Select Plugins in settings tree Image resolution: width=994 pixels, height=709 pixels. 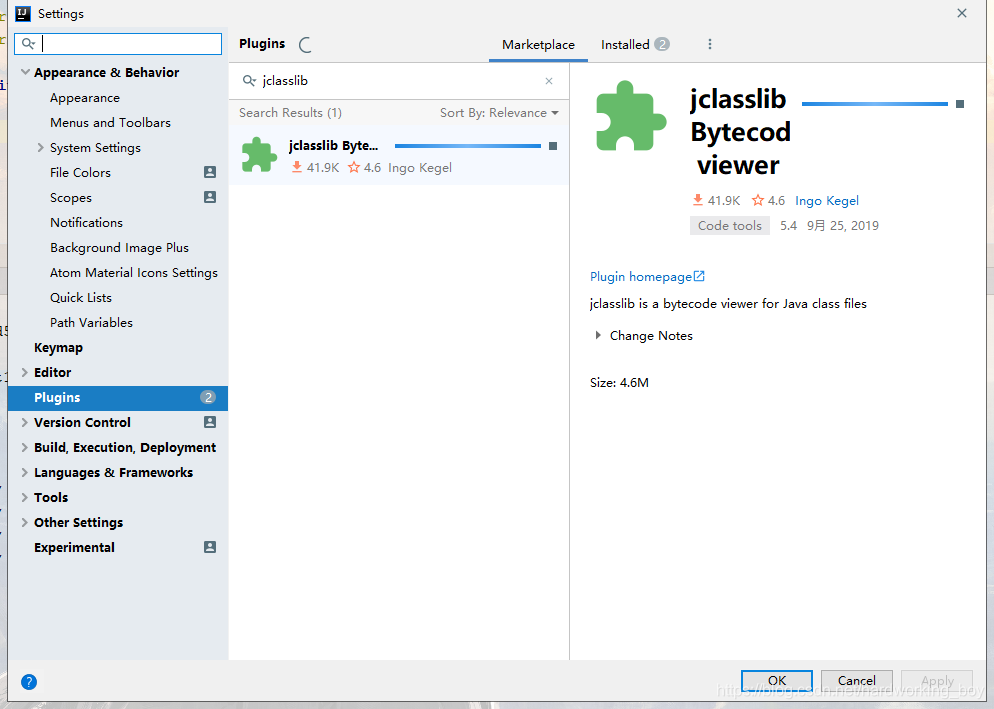point(118,398)
